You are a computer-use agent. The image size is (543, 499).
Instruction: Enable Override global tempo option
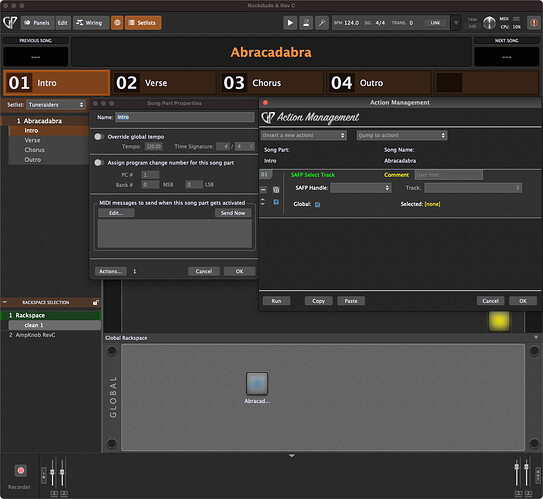98,137
